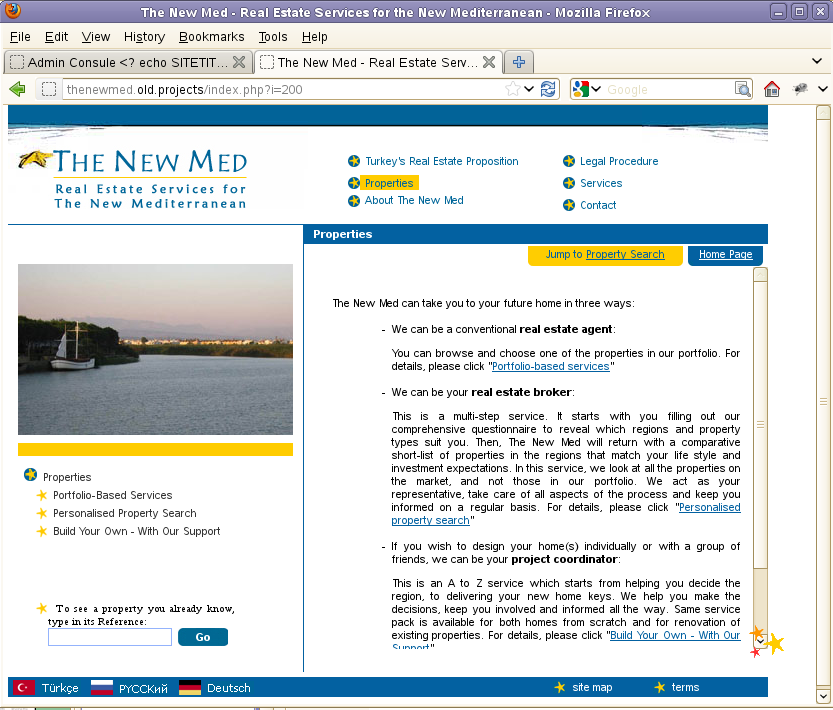The height and width of the screenshot is (710, 833).
Task: Open the History menu
Action: 144,37
